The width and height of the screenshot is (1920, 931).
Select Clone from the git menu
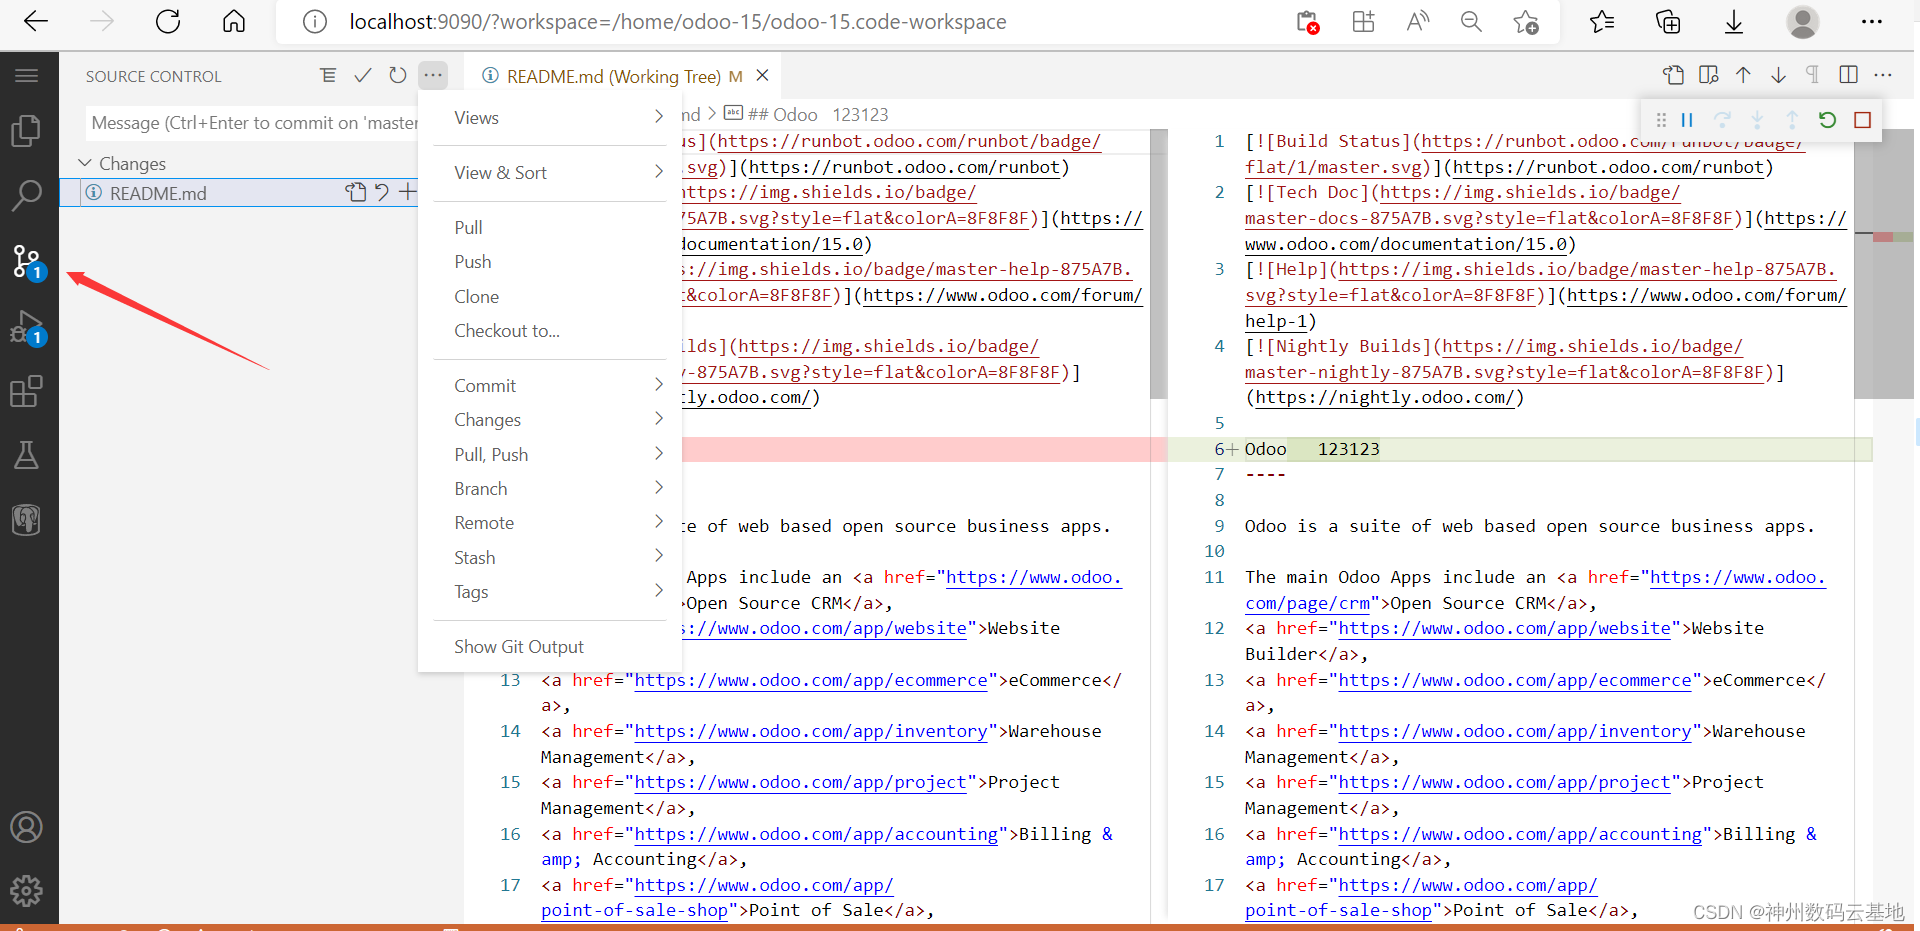coord(550,296)
